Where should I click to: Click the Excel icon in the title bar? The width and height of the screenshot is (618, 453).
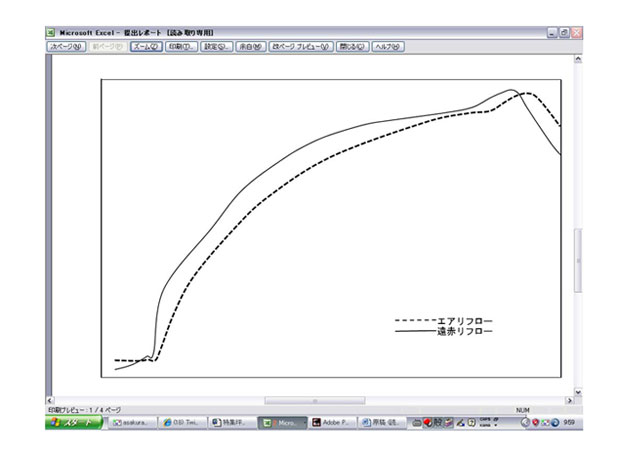tap(51, 32)
